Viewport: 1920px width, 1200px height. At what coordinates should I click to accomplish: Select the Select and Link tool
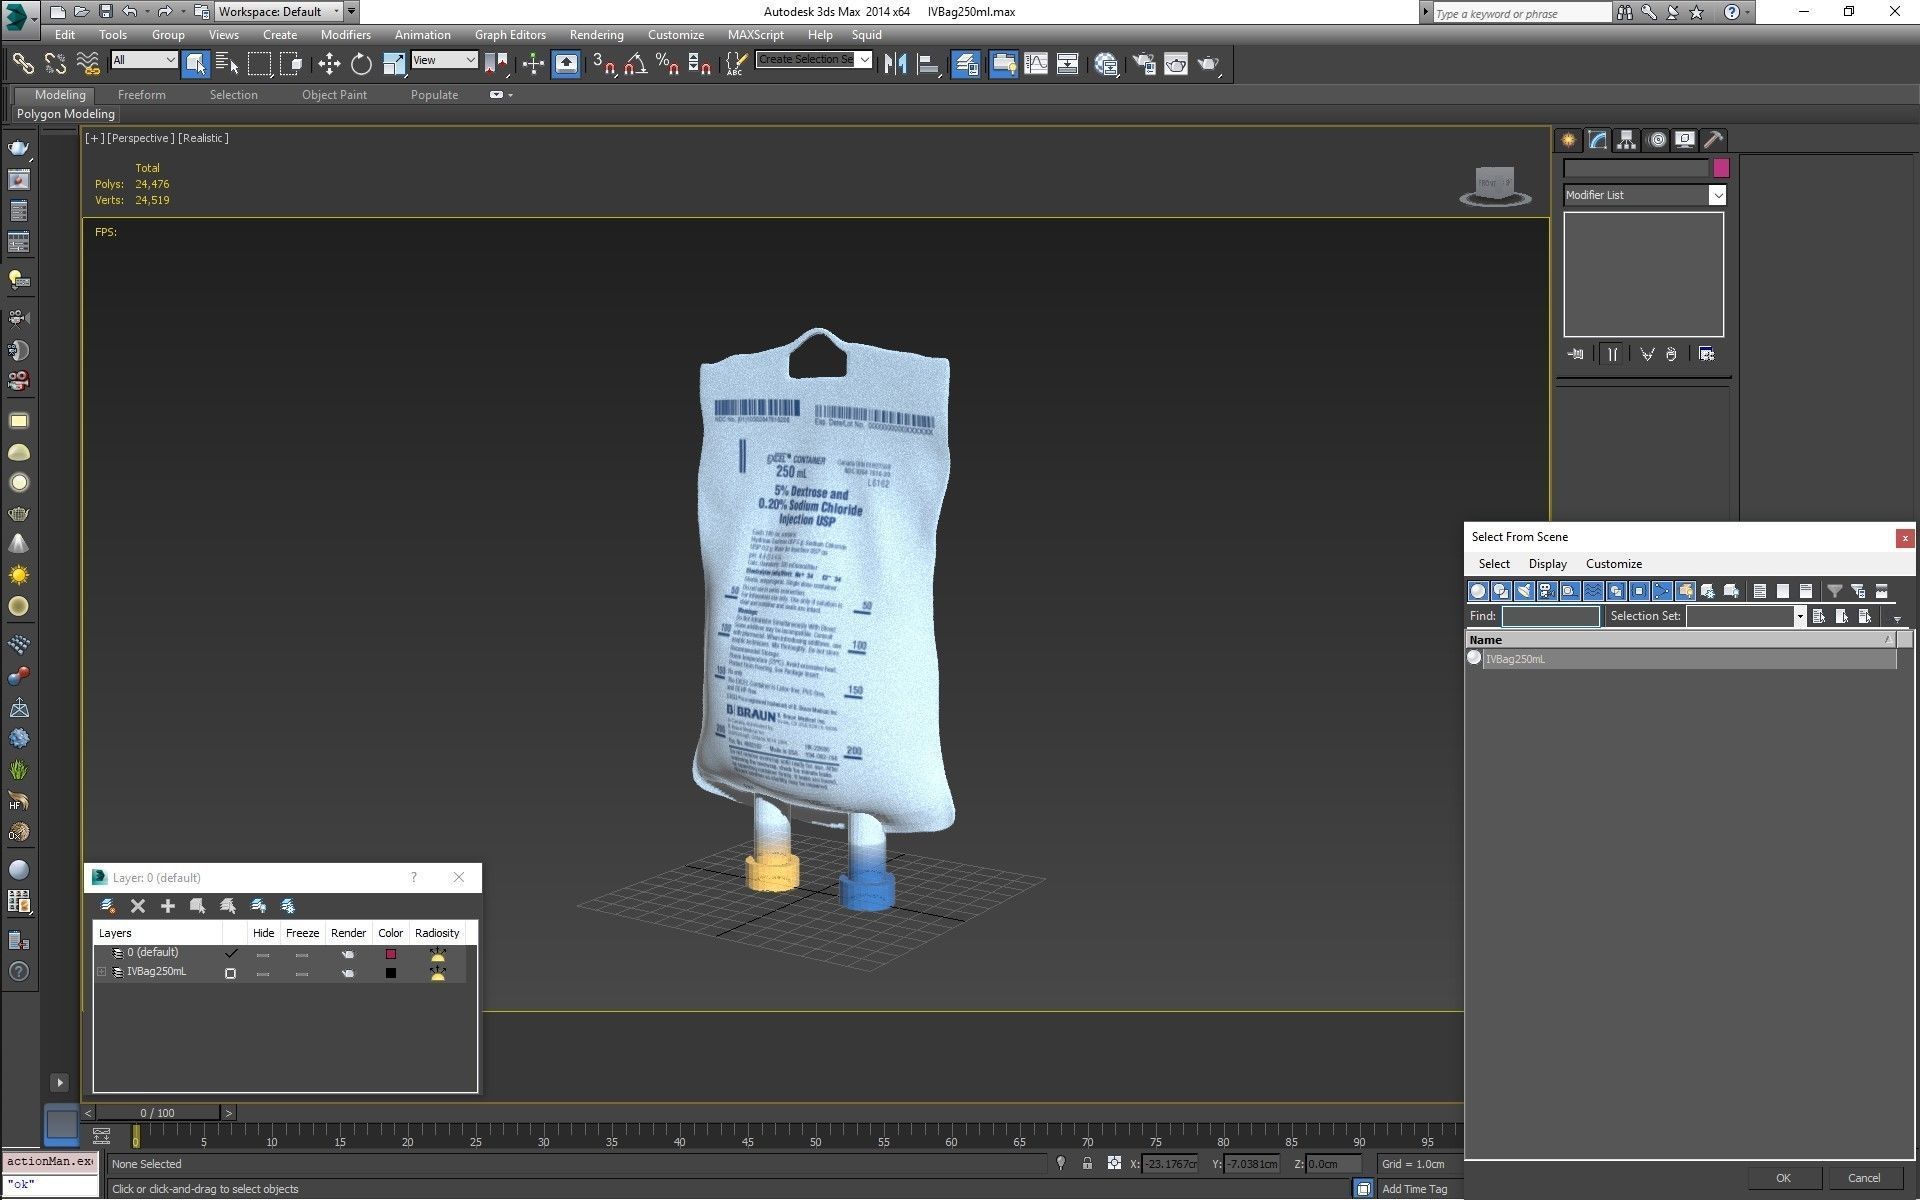click(x=22, y=64)
